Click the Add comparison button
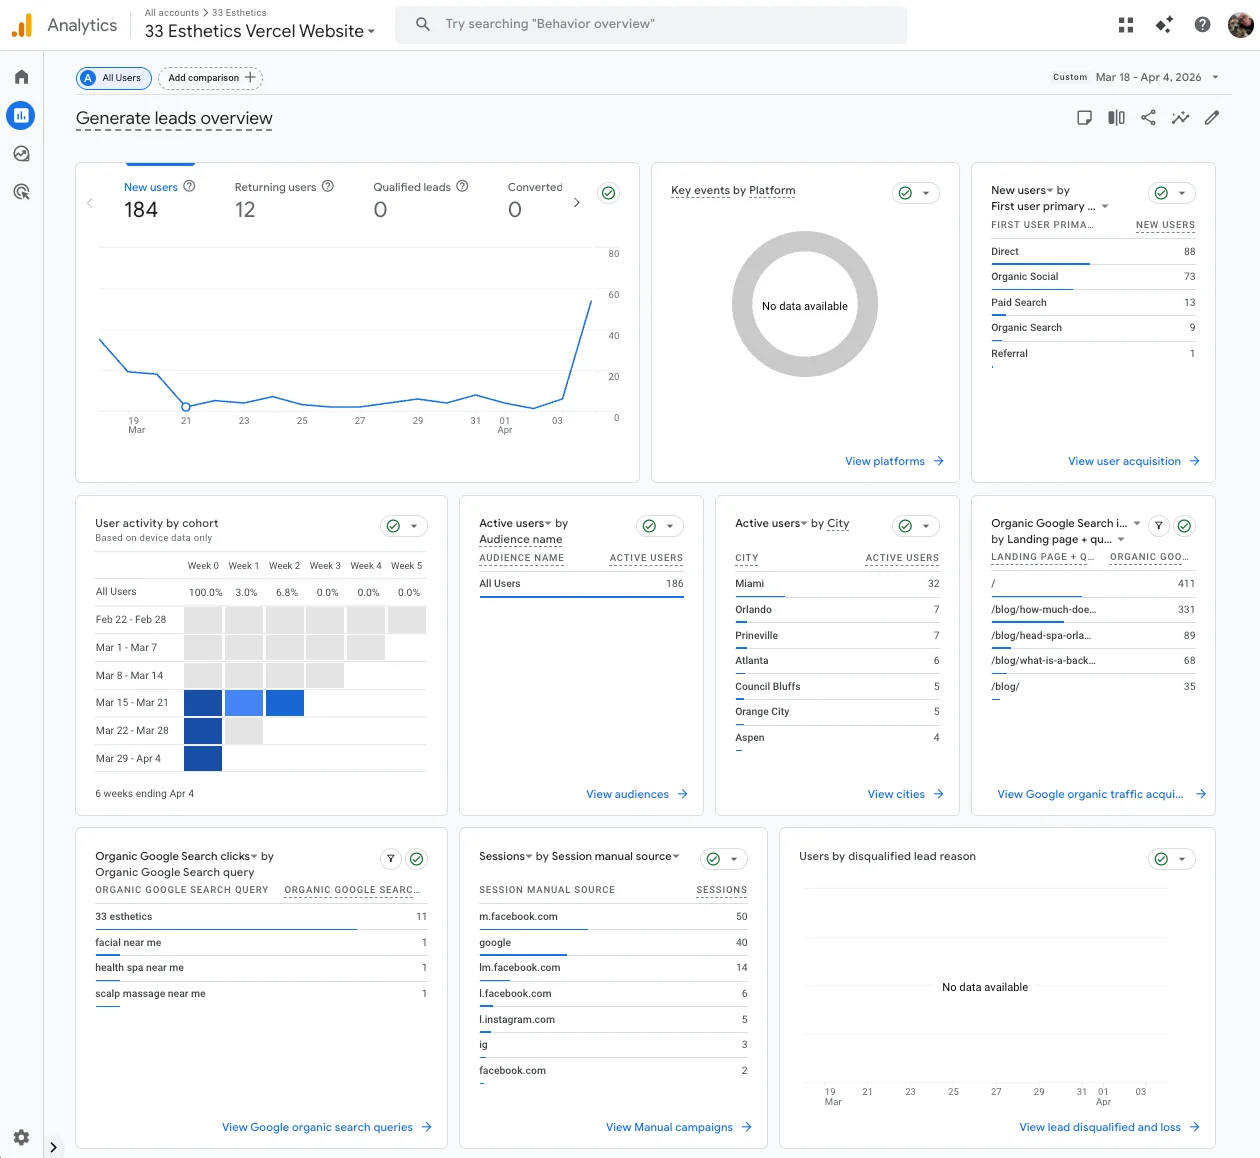 (x=210, y=77)
